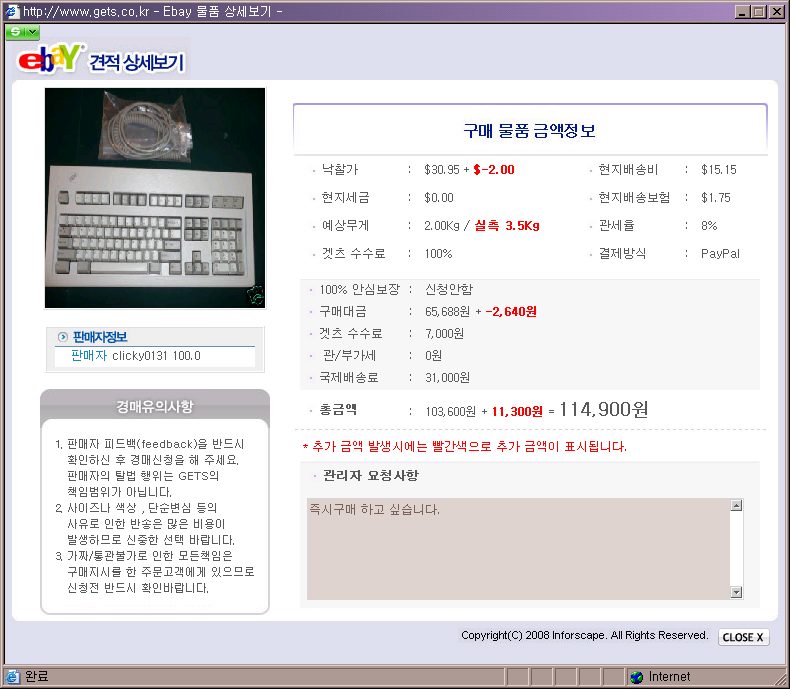Click inside the 관리자 요청사항 text area
Image resolution: width=790 pixels, height=689 pixels.
pos(518,549)
